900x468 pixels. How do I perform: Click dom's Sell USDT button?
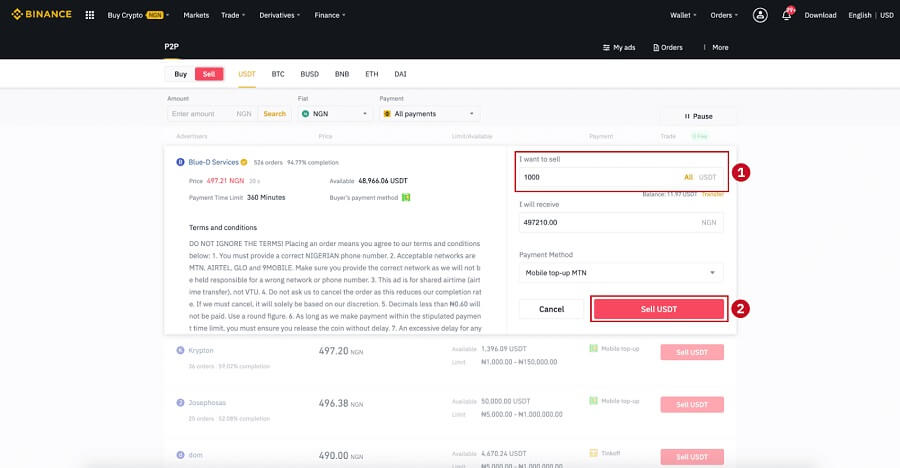[x=692, y=457]
